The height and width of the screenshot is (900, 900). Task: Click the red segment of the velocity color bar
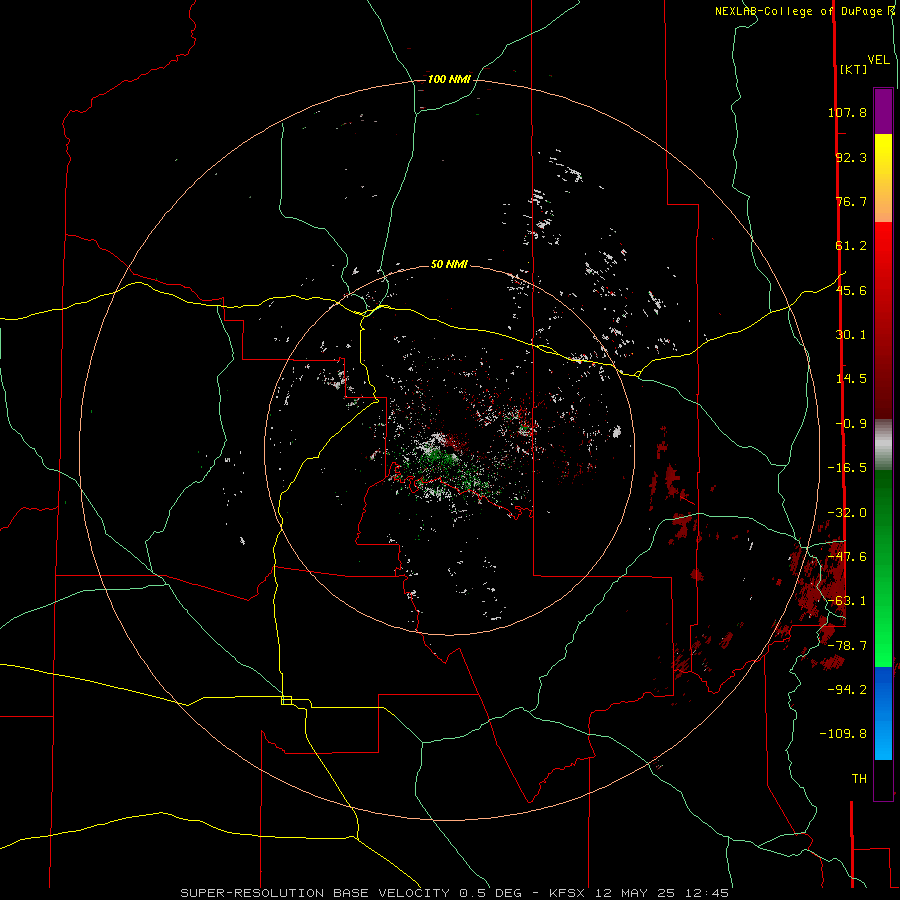883,320
